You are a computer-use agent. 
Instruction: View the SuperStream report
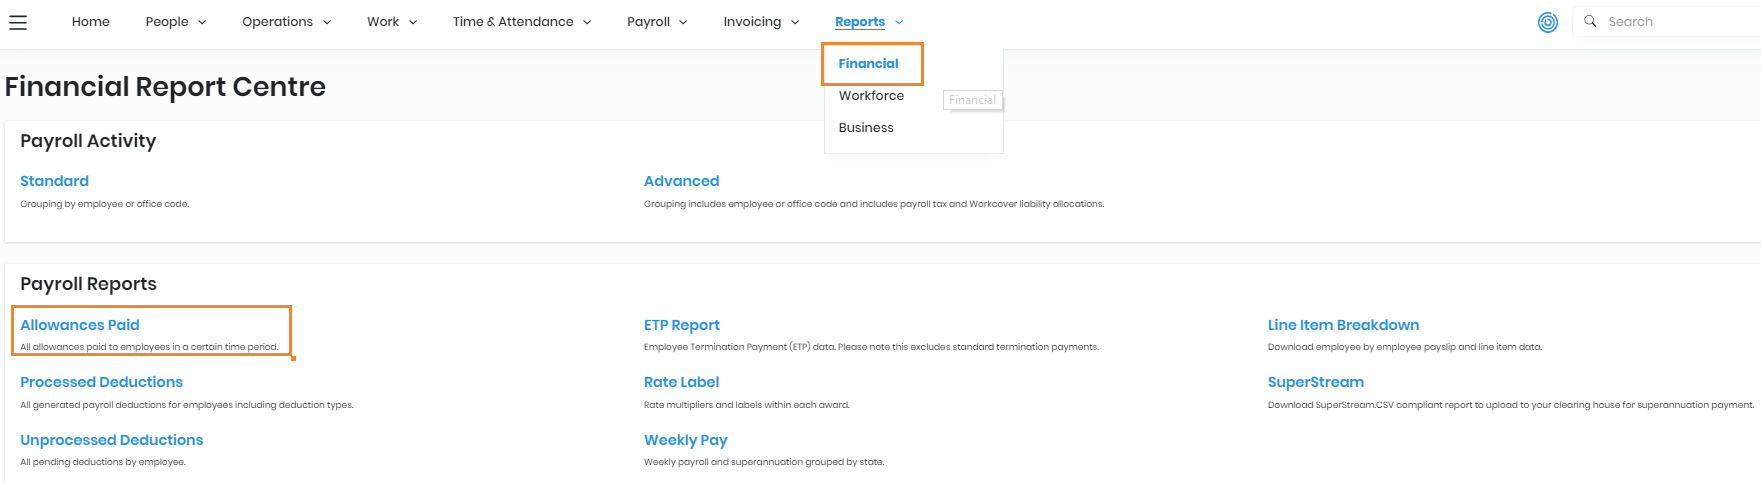[x=1315, y=382]
